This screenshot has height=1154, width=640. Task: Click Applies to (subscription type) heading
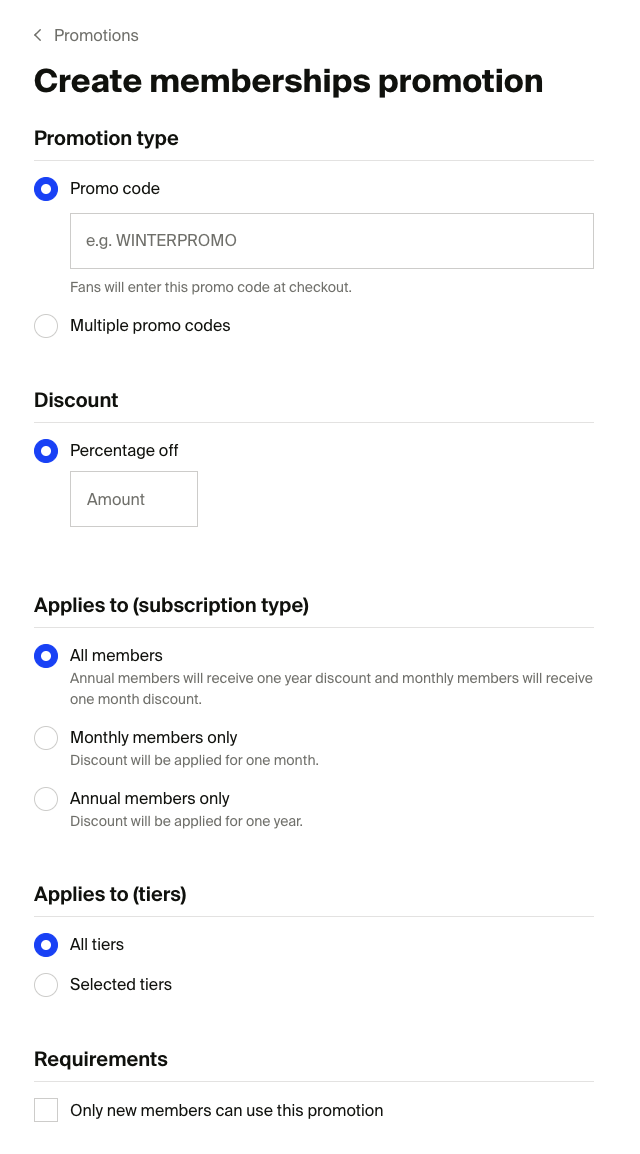point(171,605)
